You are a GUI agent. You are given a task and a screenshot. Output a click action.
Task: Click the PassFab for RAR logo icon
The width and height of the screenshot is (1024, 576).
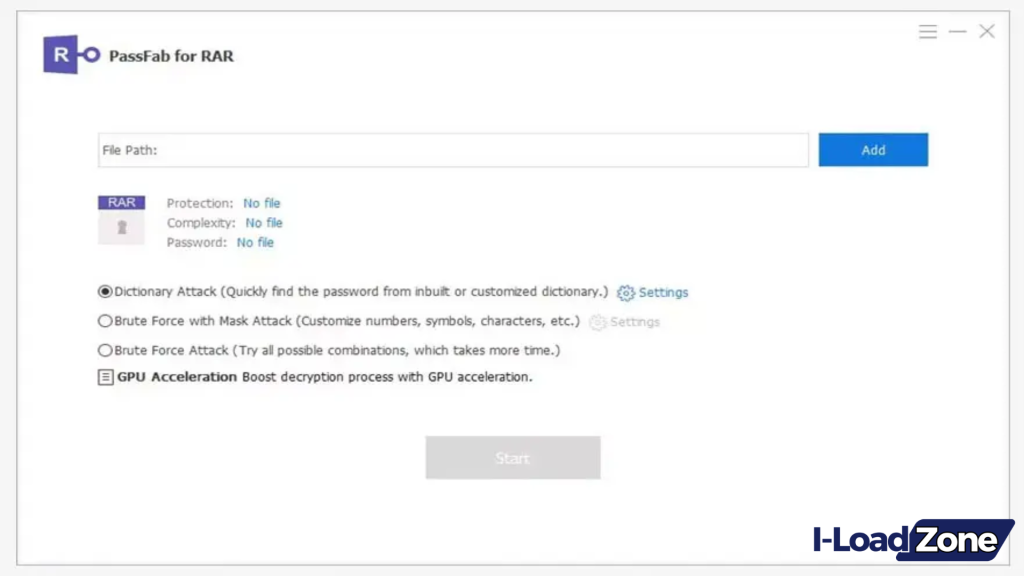[72, 54]
